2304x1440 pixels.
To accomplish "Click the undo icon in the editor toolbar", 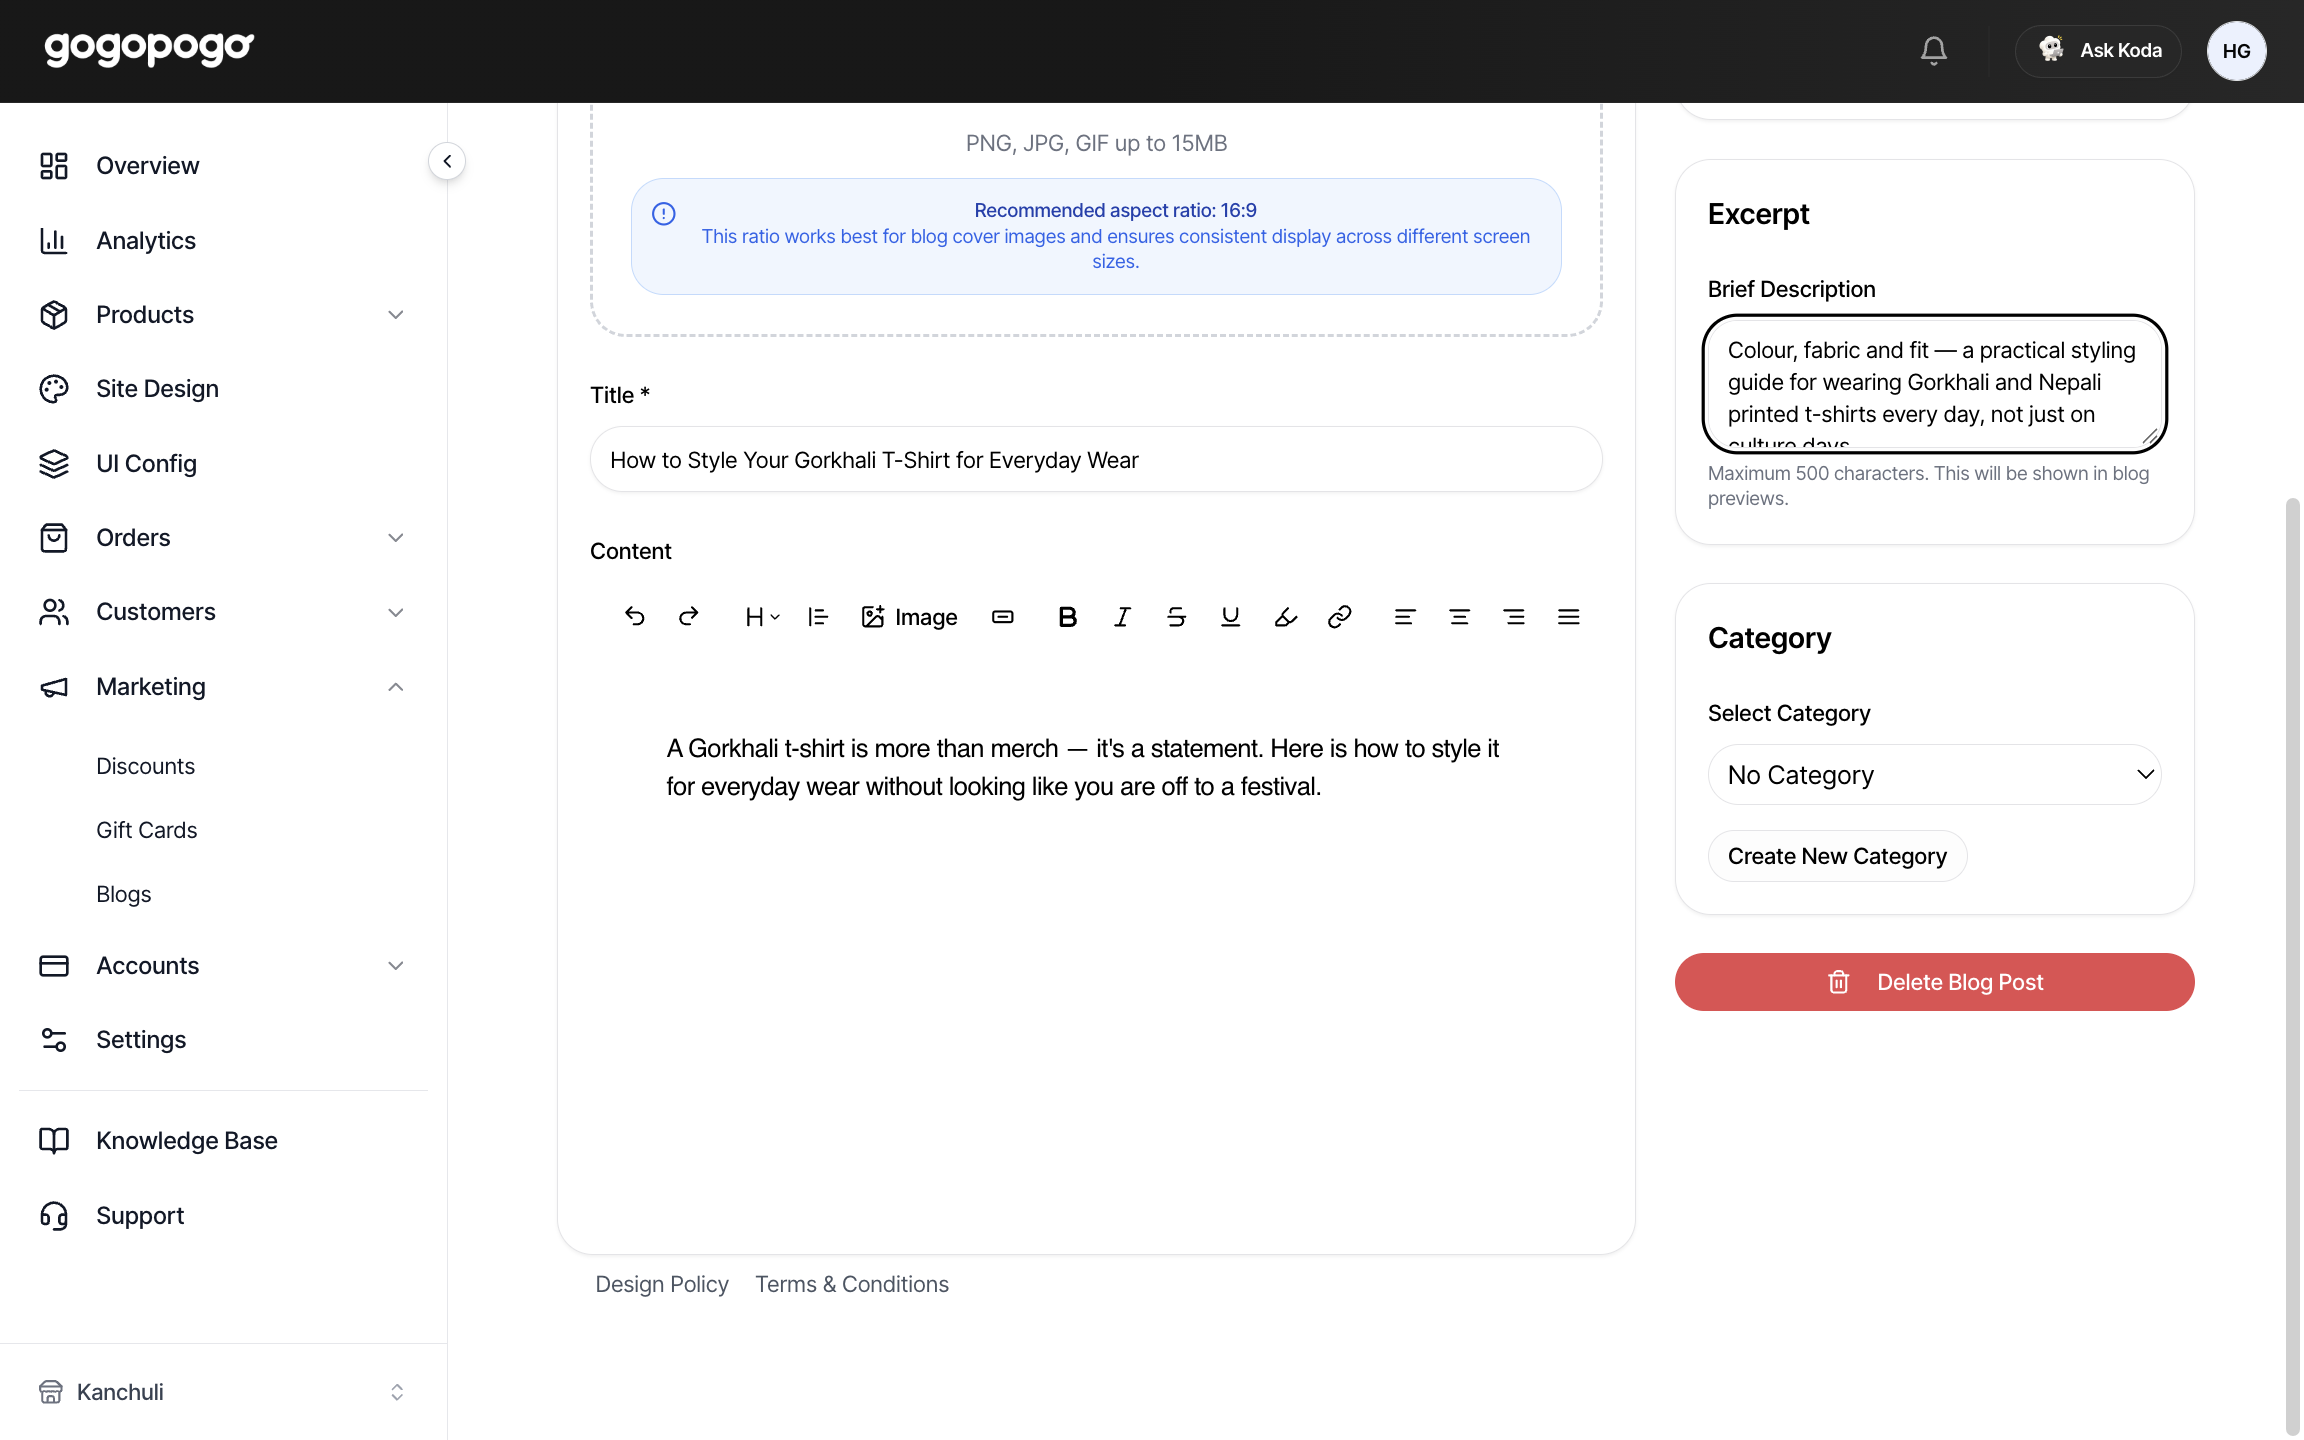I will 634,617.
